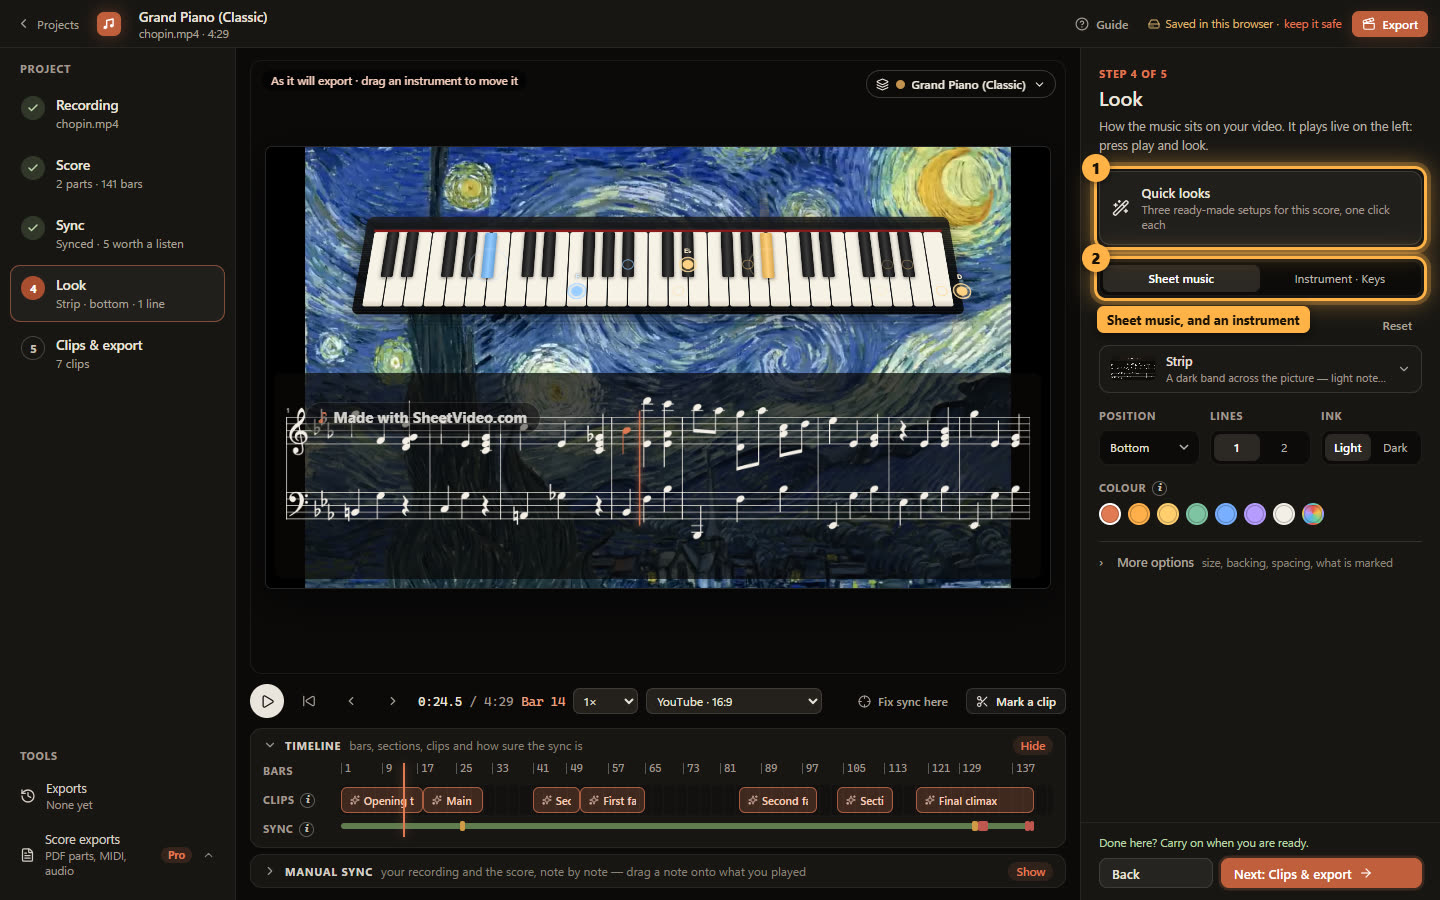This screenshot has width=1440, height=900.
Task: Click the Strip style thumbnail
Action: pyautogui.click(x=1133, y=369)
